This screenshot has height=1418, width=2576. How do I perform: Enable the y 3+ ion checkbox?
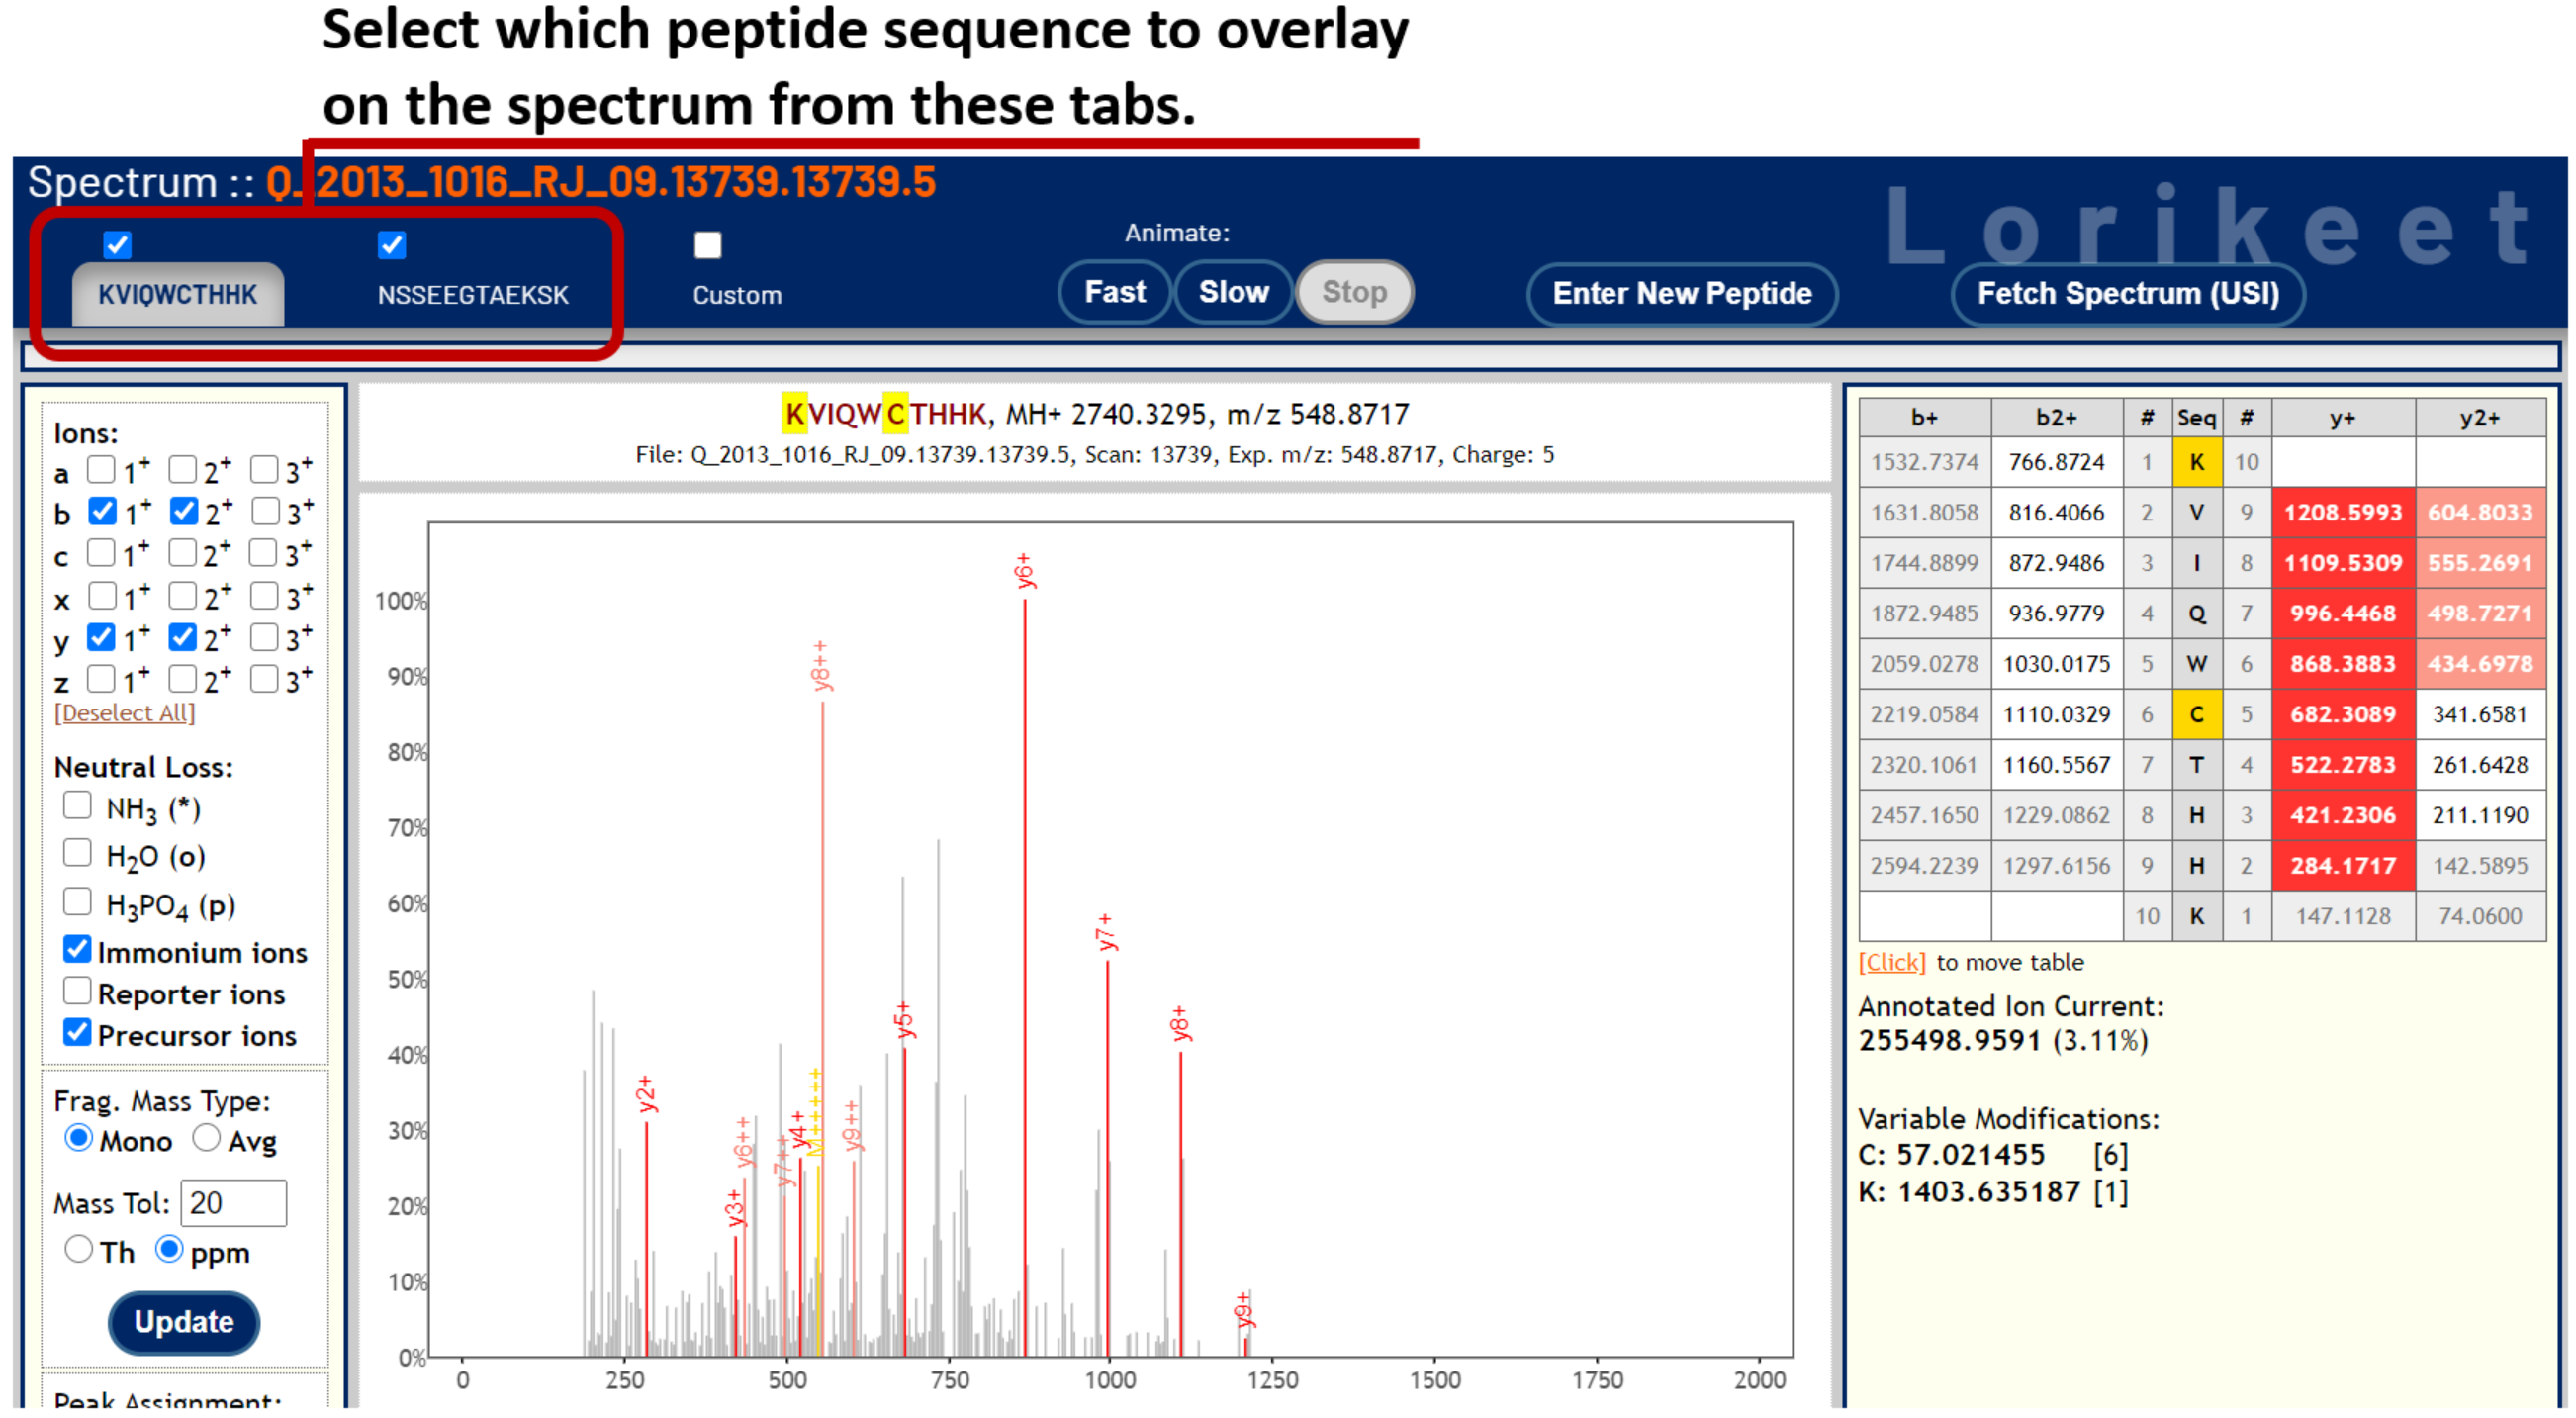click(264, 637)
